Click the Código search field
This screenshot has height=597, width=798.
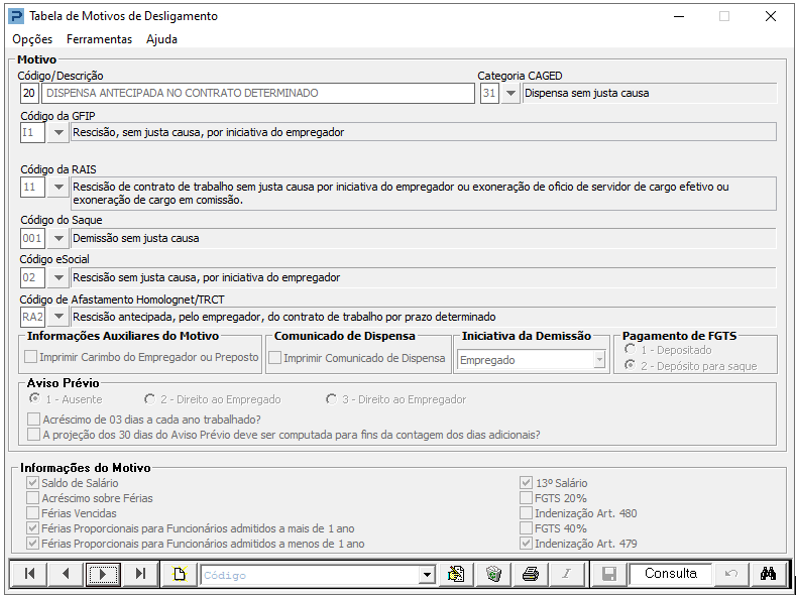pyautogui.click(x=318, y=575)
